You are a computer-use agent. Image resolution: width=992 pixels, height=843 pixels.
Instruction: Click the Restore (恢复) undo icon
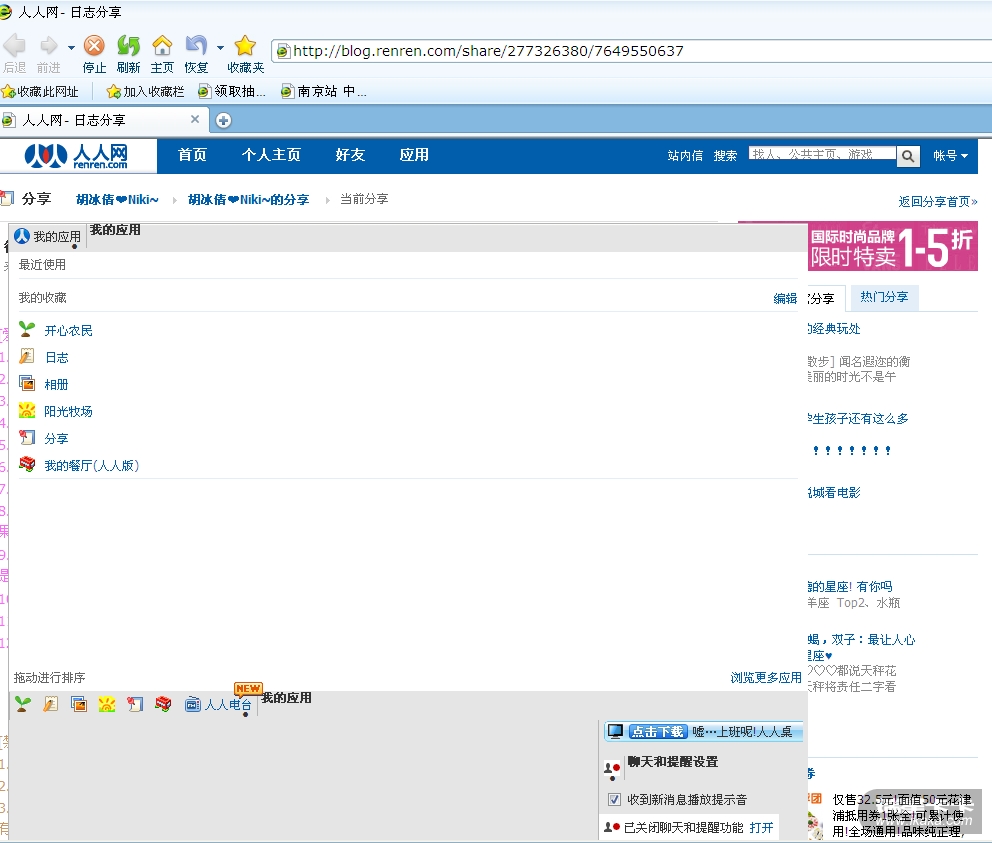(196, 46)
